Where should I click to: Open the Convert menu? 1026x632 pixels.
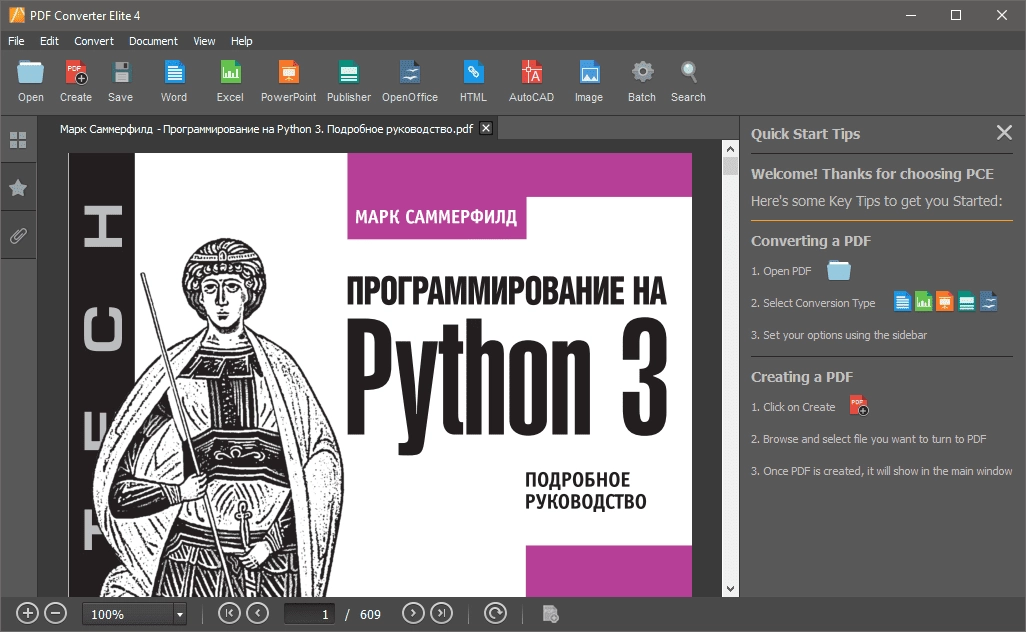(94, 41)
